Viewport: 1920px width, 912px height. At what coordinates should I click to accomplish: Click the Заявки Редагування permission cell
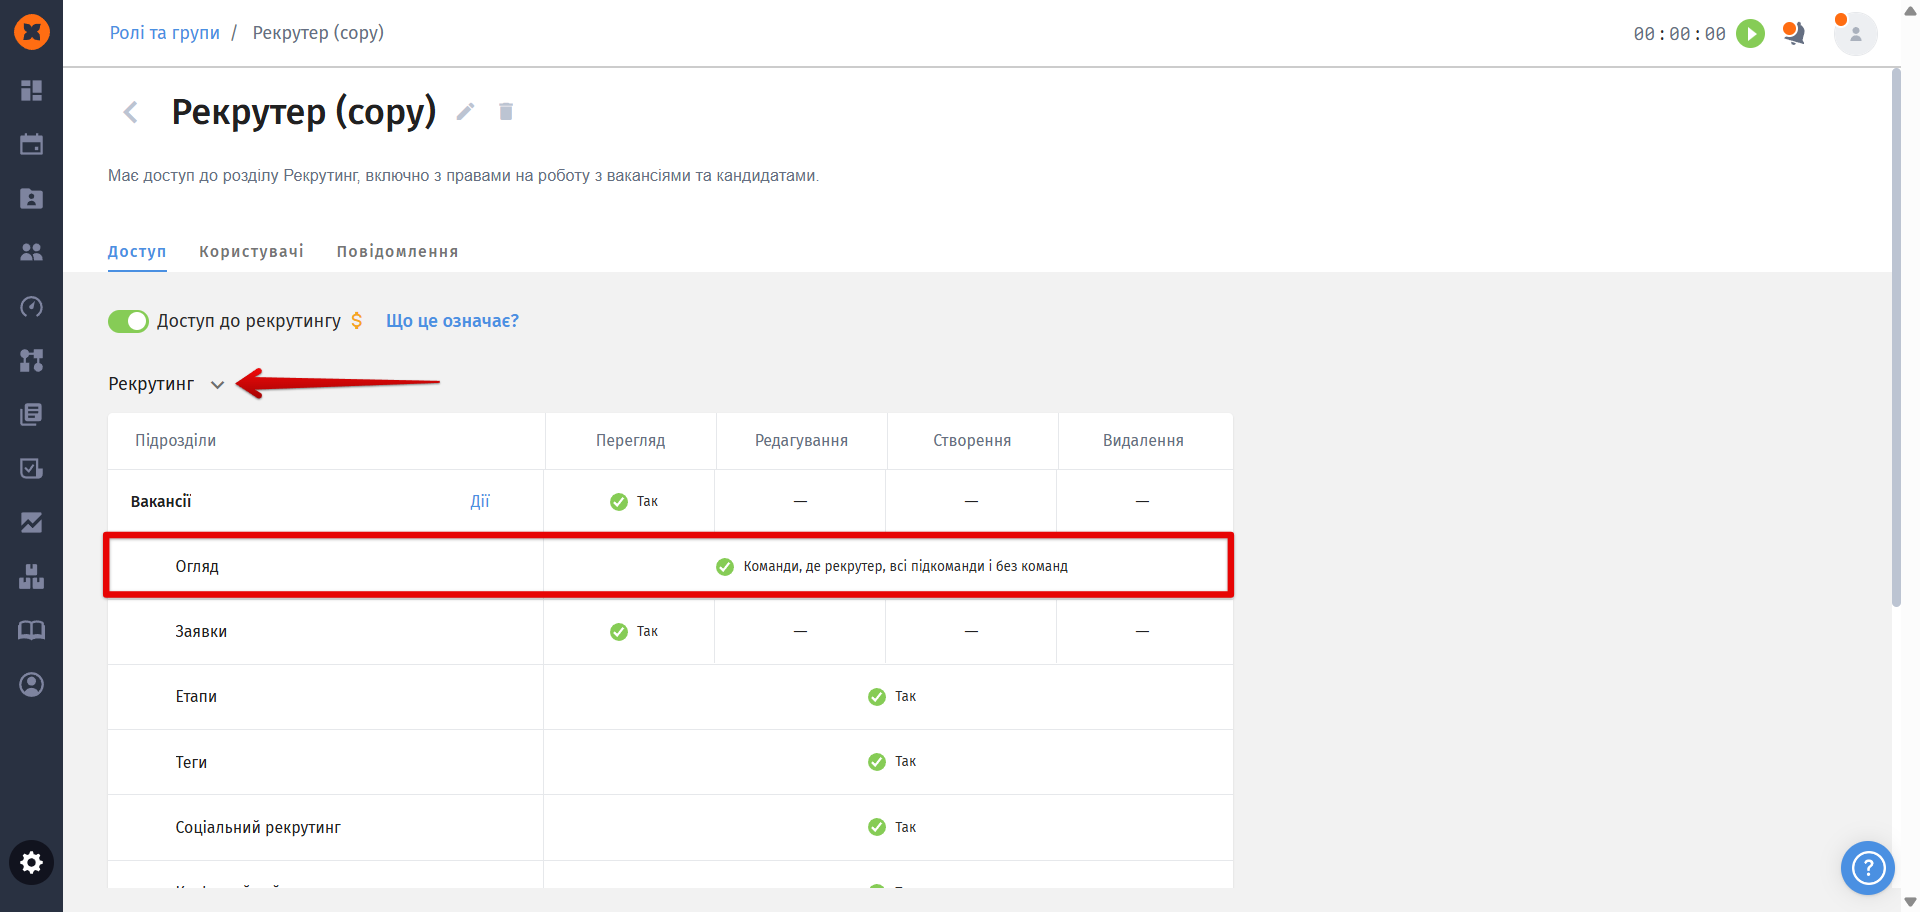click(x=800, y=632)
